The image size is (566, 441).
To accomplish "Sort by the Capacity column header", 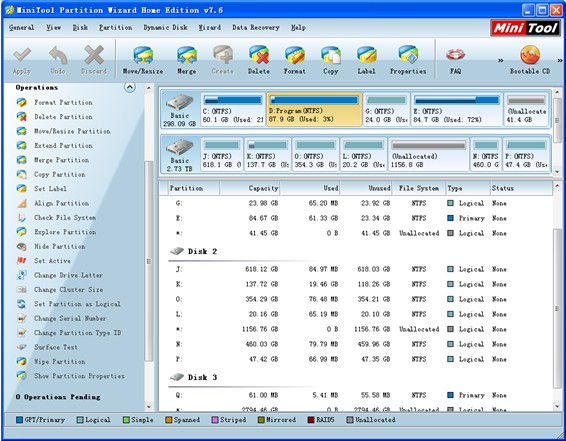I will pos(249,188).
